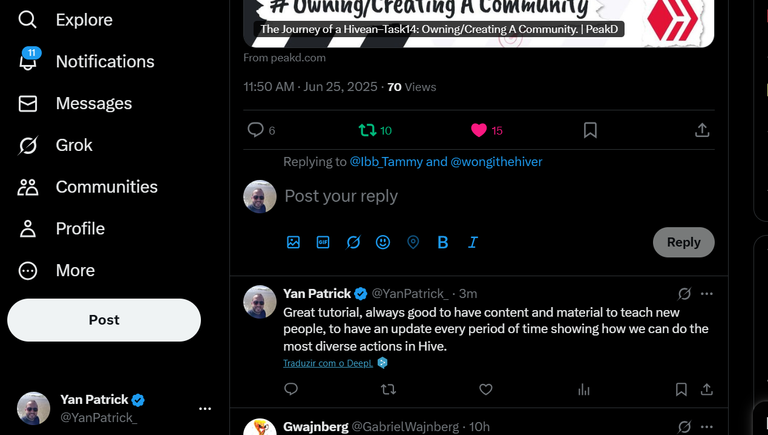Reply to Yan Patrick's comment
This screenshot has height=435, width=768.
[x=291, y=389]
